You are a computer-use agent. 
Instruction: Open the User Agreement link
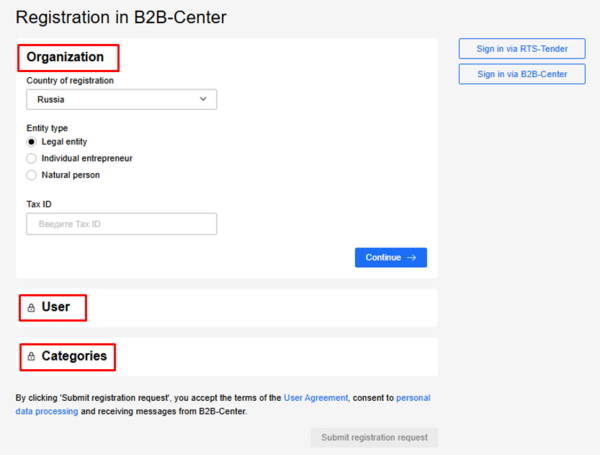click(x=316, y=398)
